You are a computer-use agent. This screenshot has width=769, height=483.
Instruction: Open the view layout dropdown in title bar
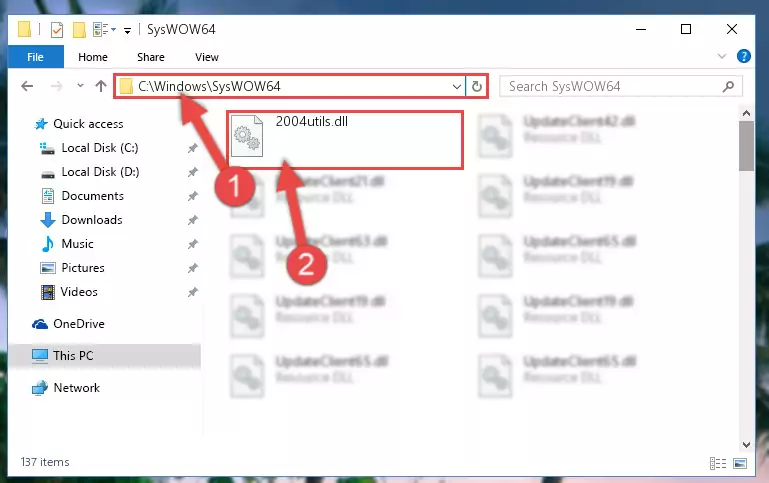[104, 30]
